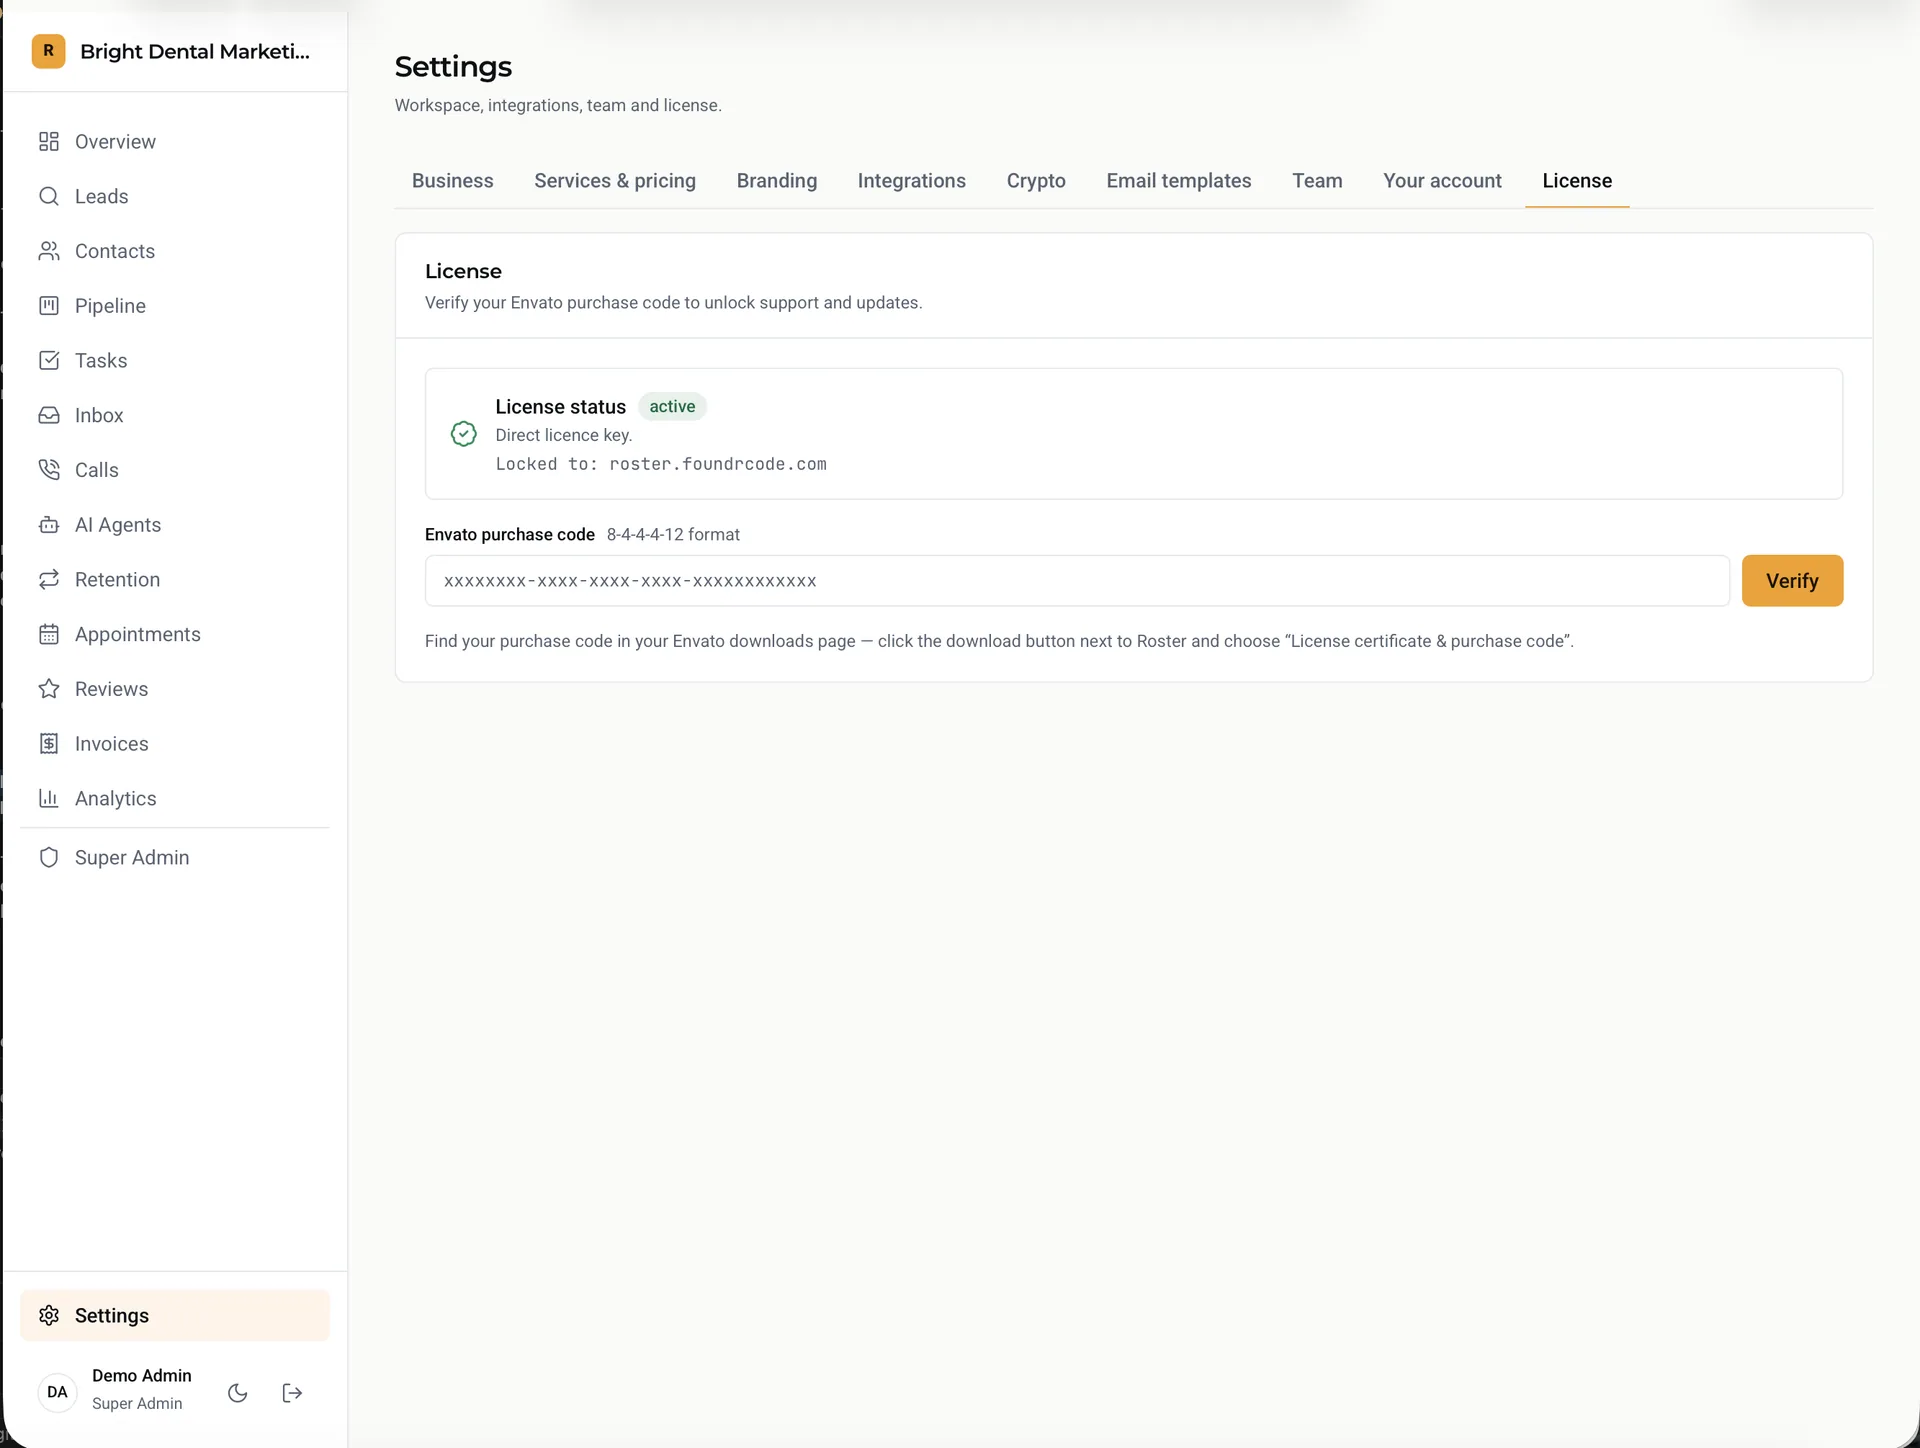Select the License tab
Screen dimensions: 1920x1448
pyautogui.click(x=1576, y=181)
